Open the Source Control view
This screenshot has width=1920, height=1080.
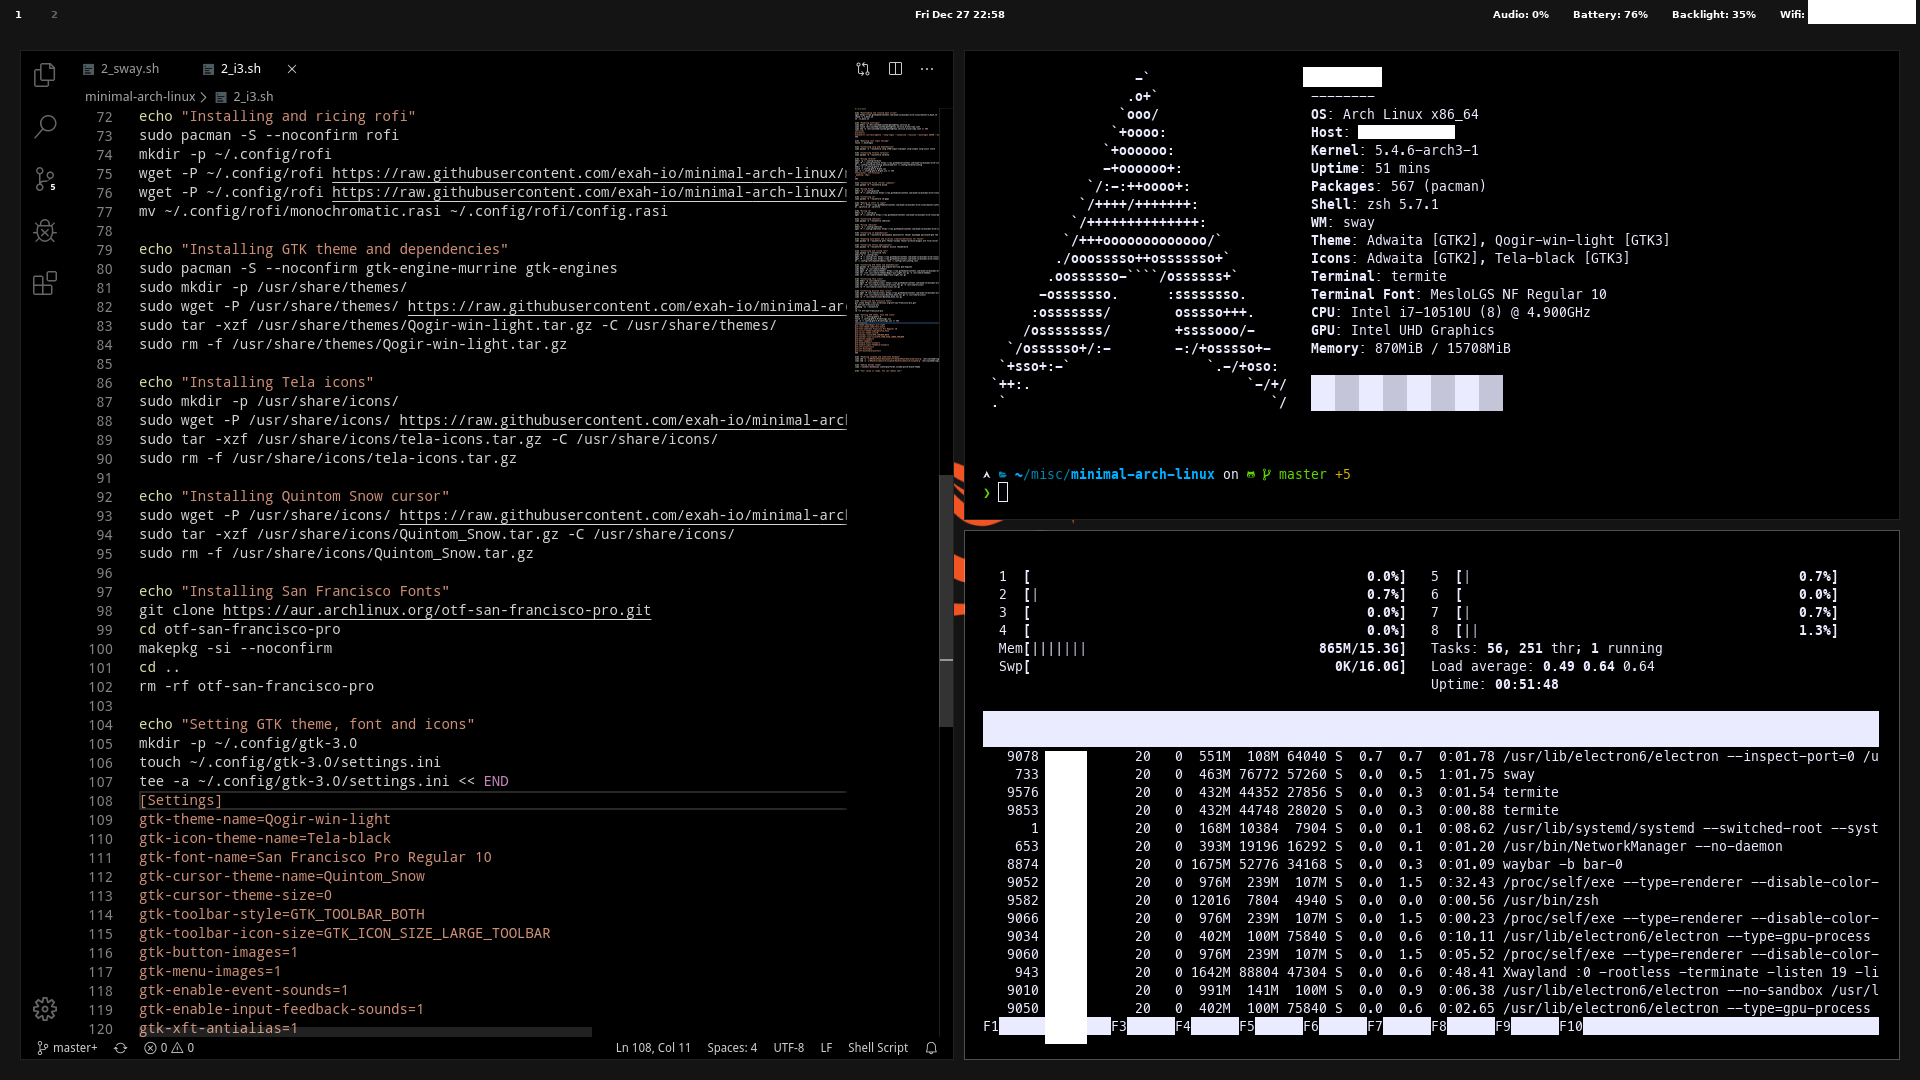pos(44,179)
